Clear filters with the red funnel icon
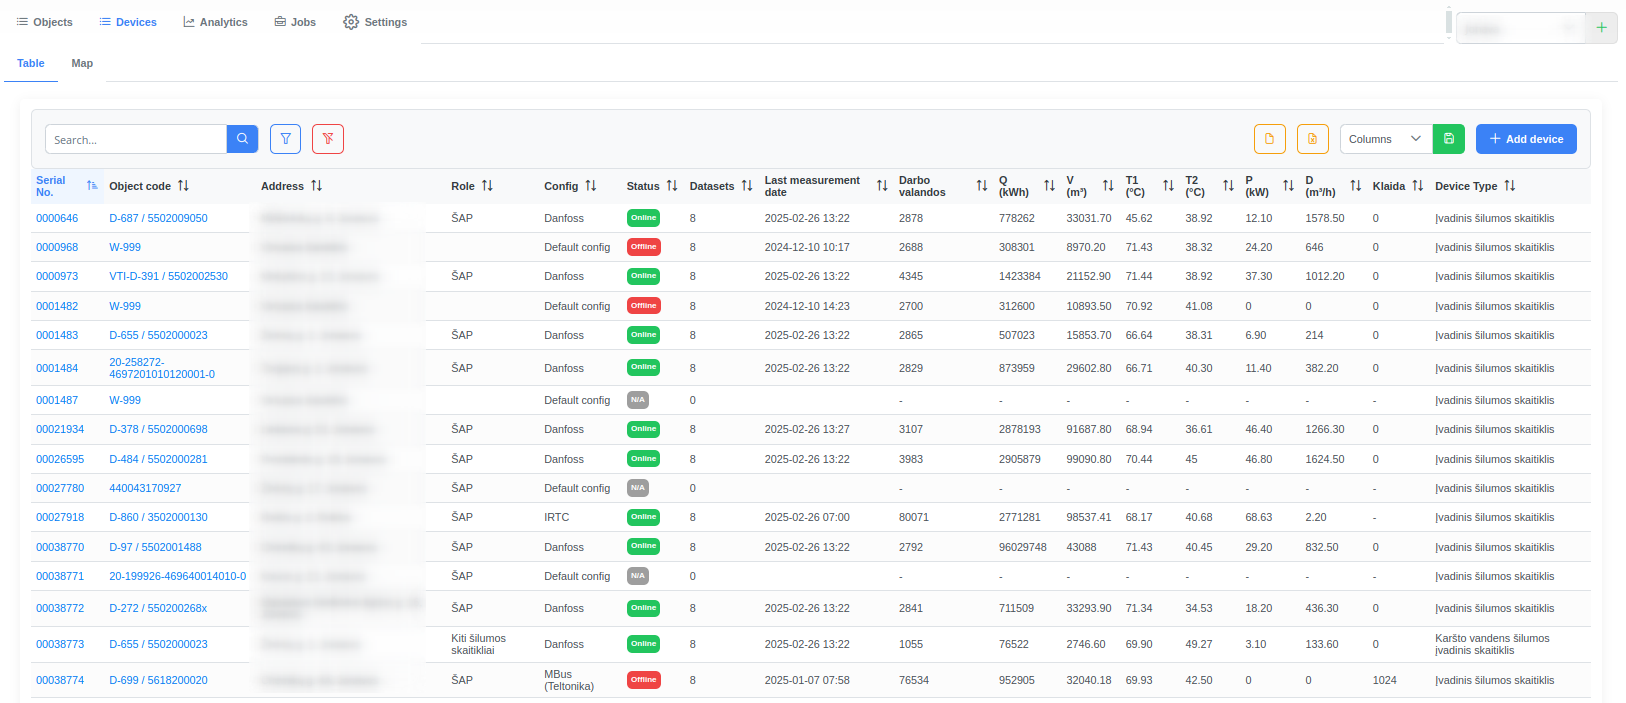 (328, 139)
